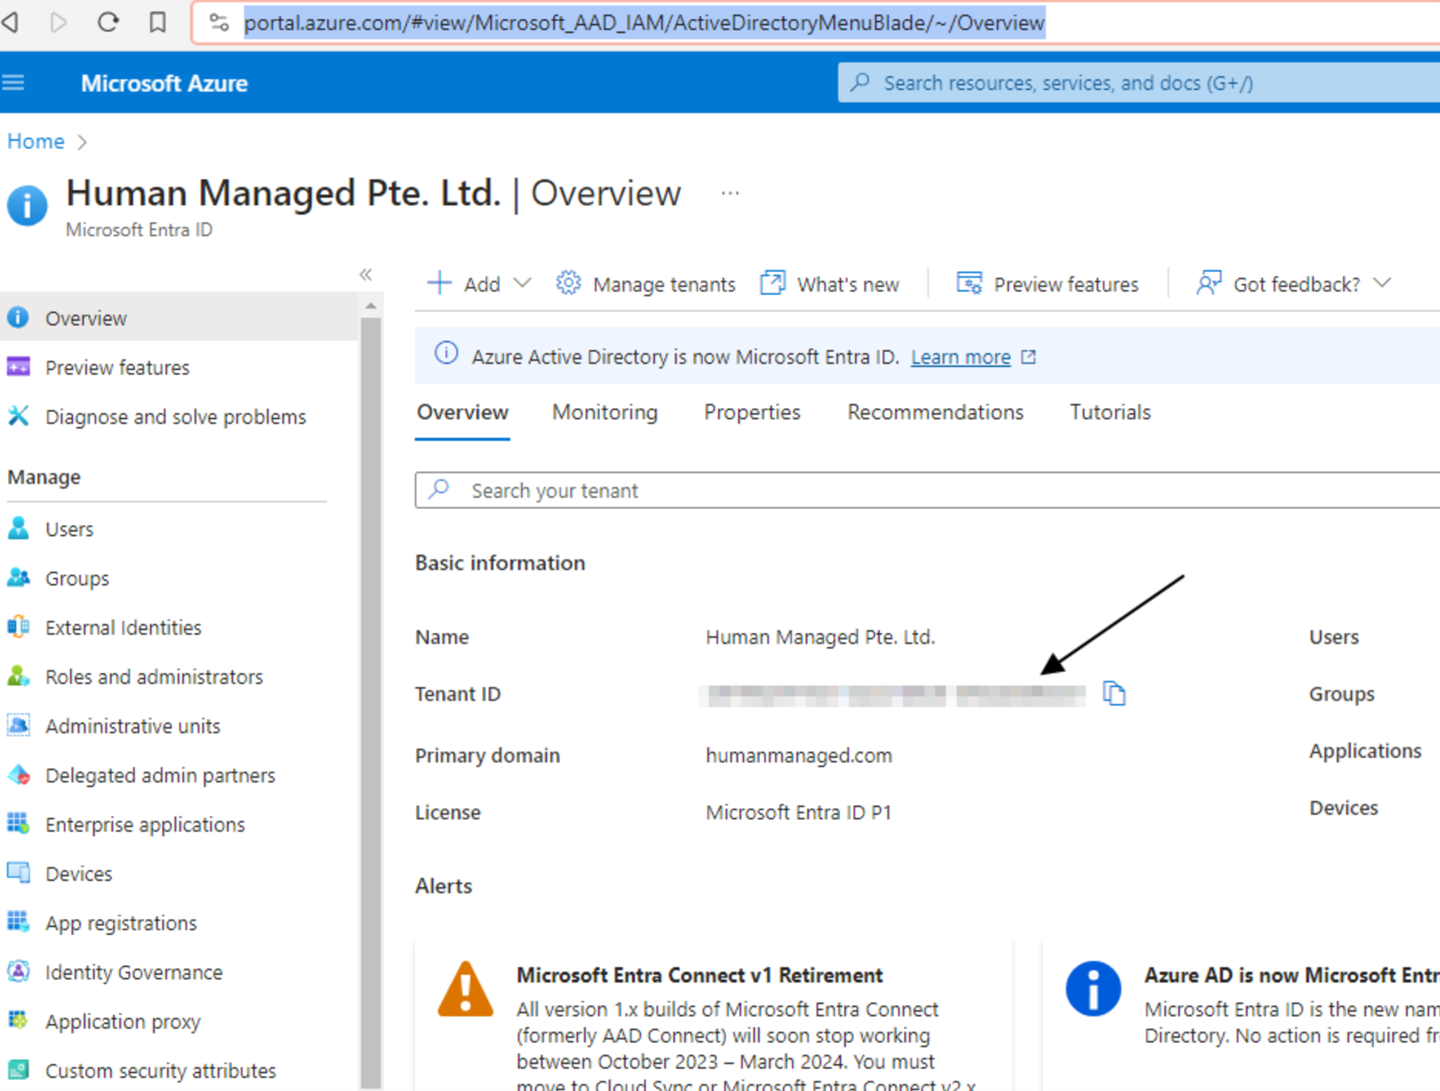This screenshot has height=1091, width=1440.
Task: Click the Roles and administrators icon
Action: pyautogui.click(x=18, y=676)
